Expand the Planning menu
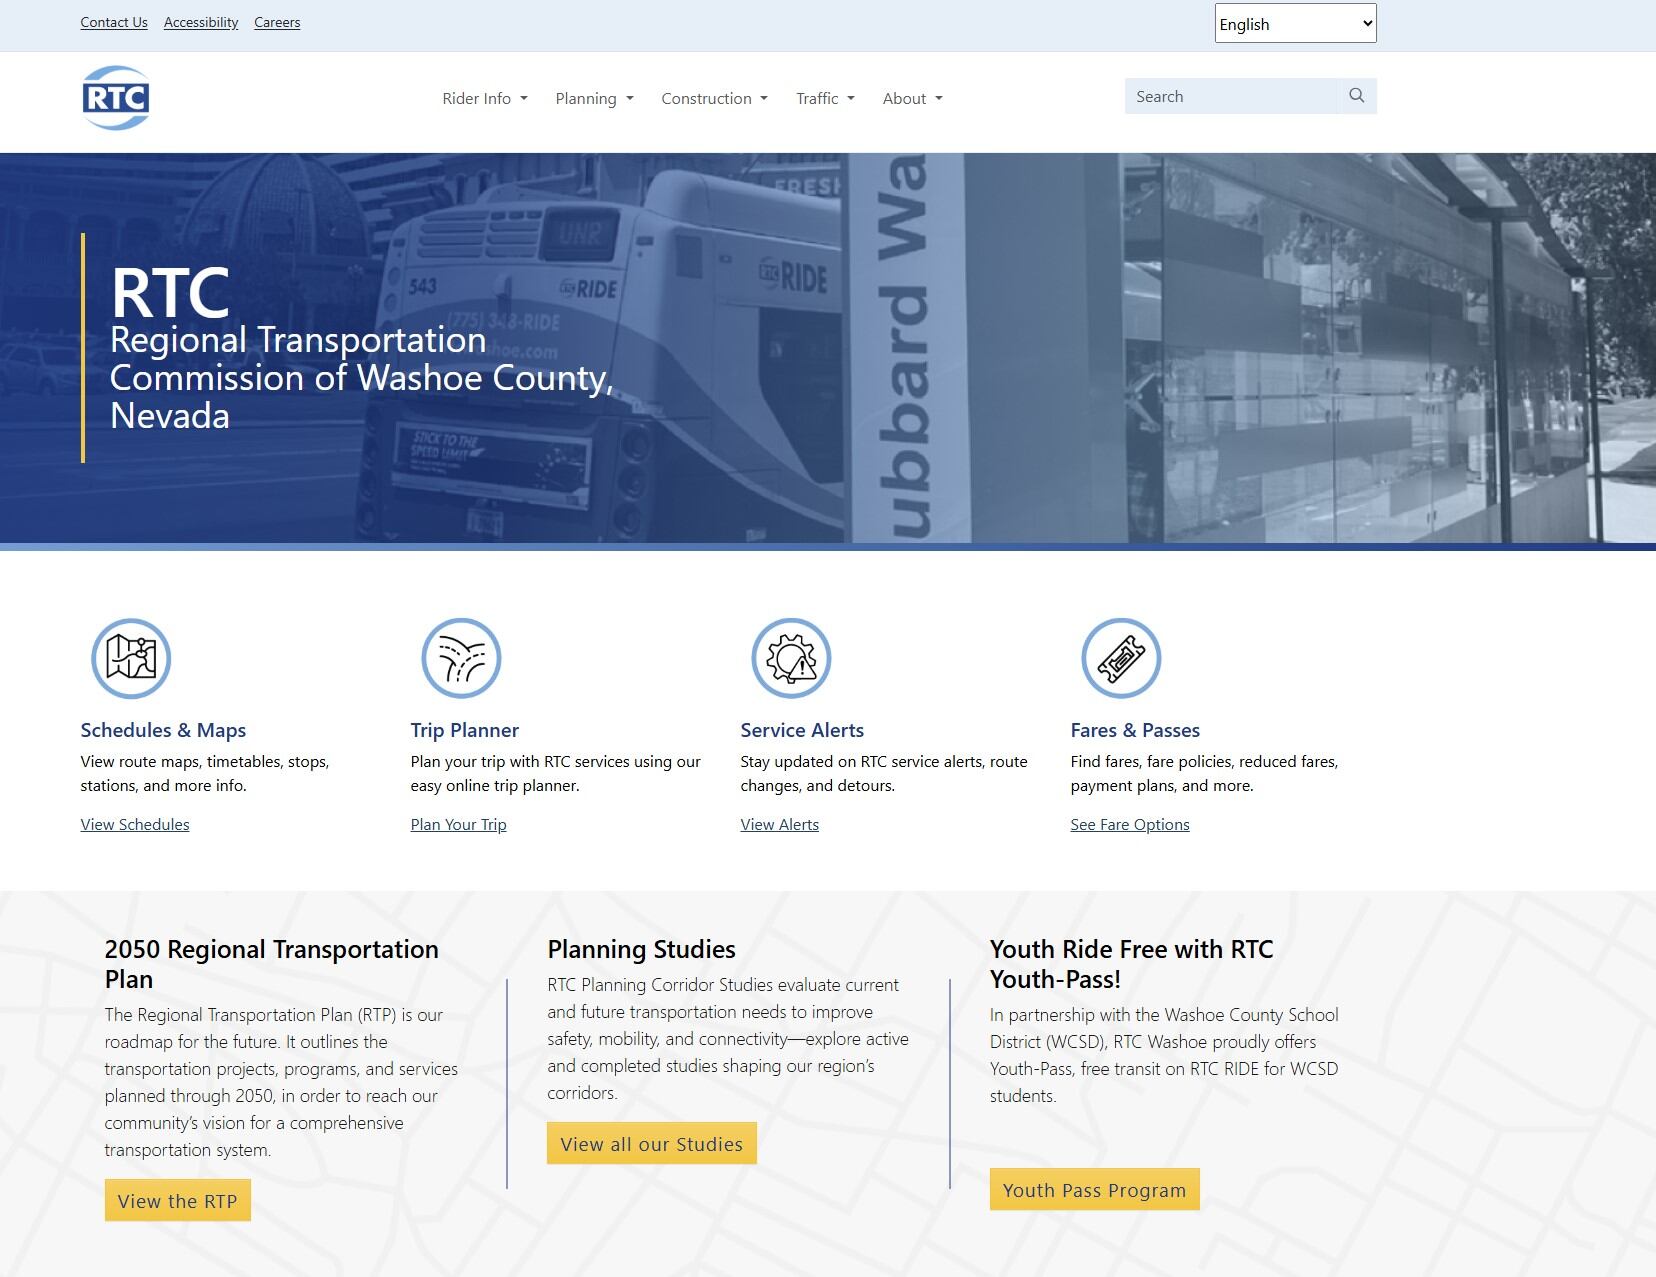 click(595, 98)
